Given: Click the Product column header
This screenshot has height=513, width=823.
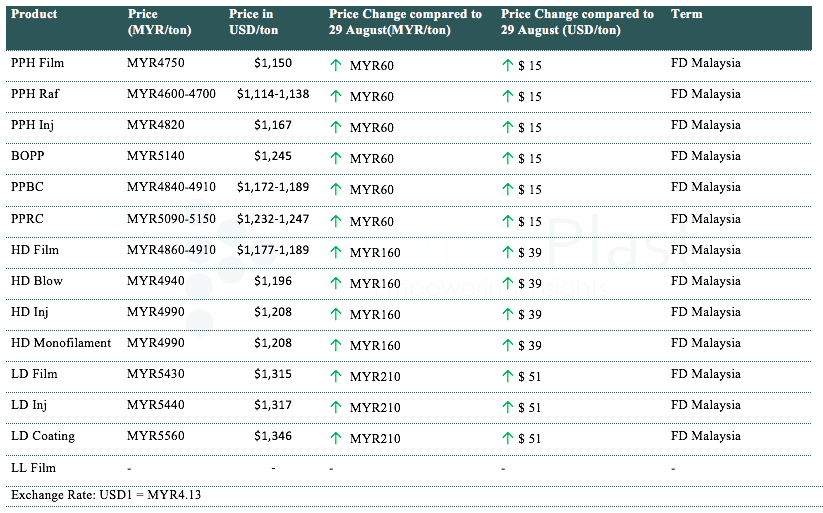Looking at the screenshot, I should 34,15.
